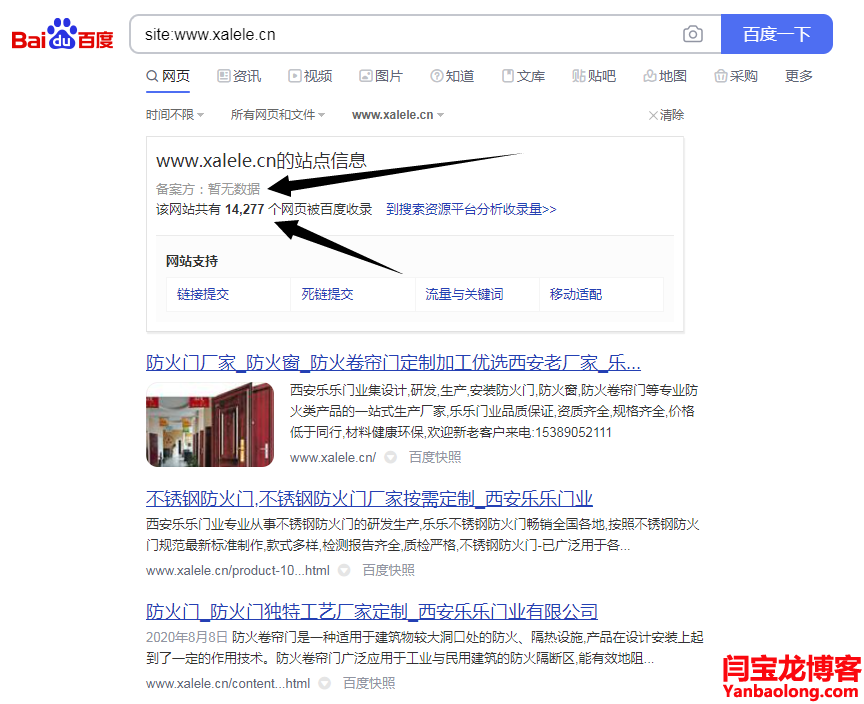
Task: Click the 到搜索资源平台分析收录量 link
Action: pos(471,209)
